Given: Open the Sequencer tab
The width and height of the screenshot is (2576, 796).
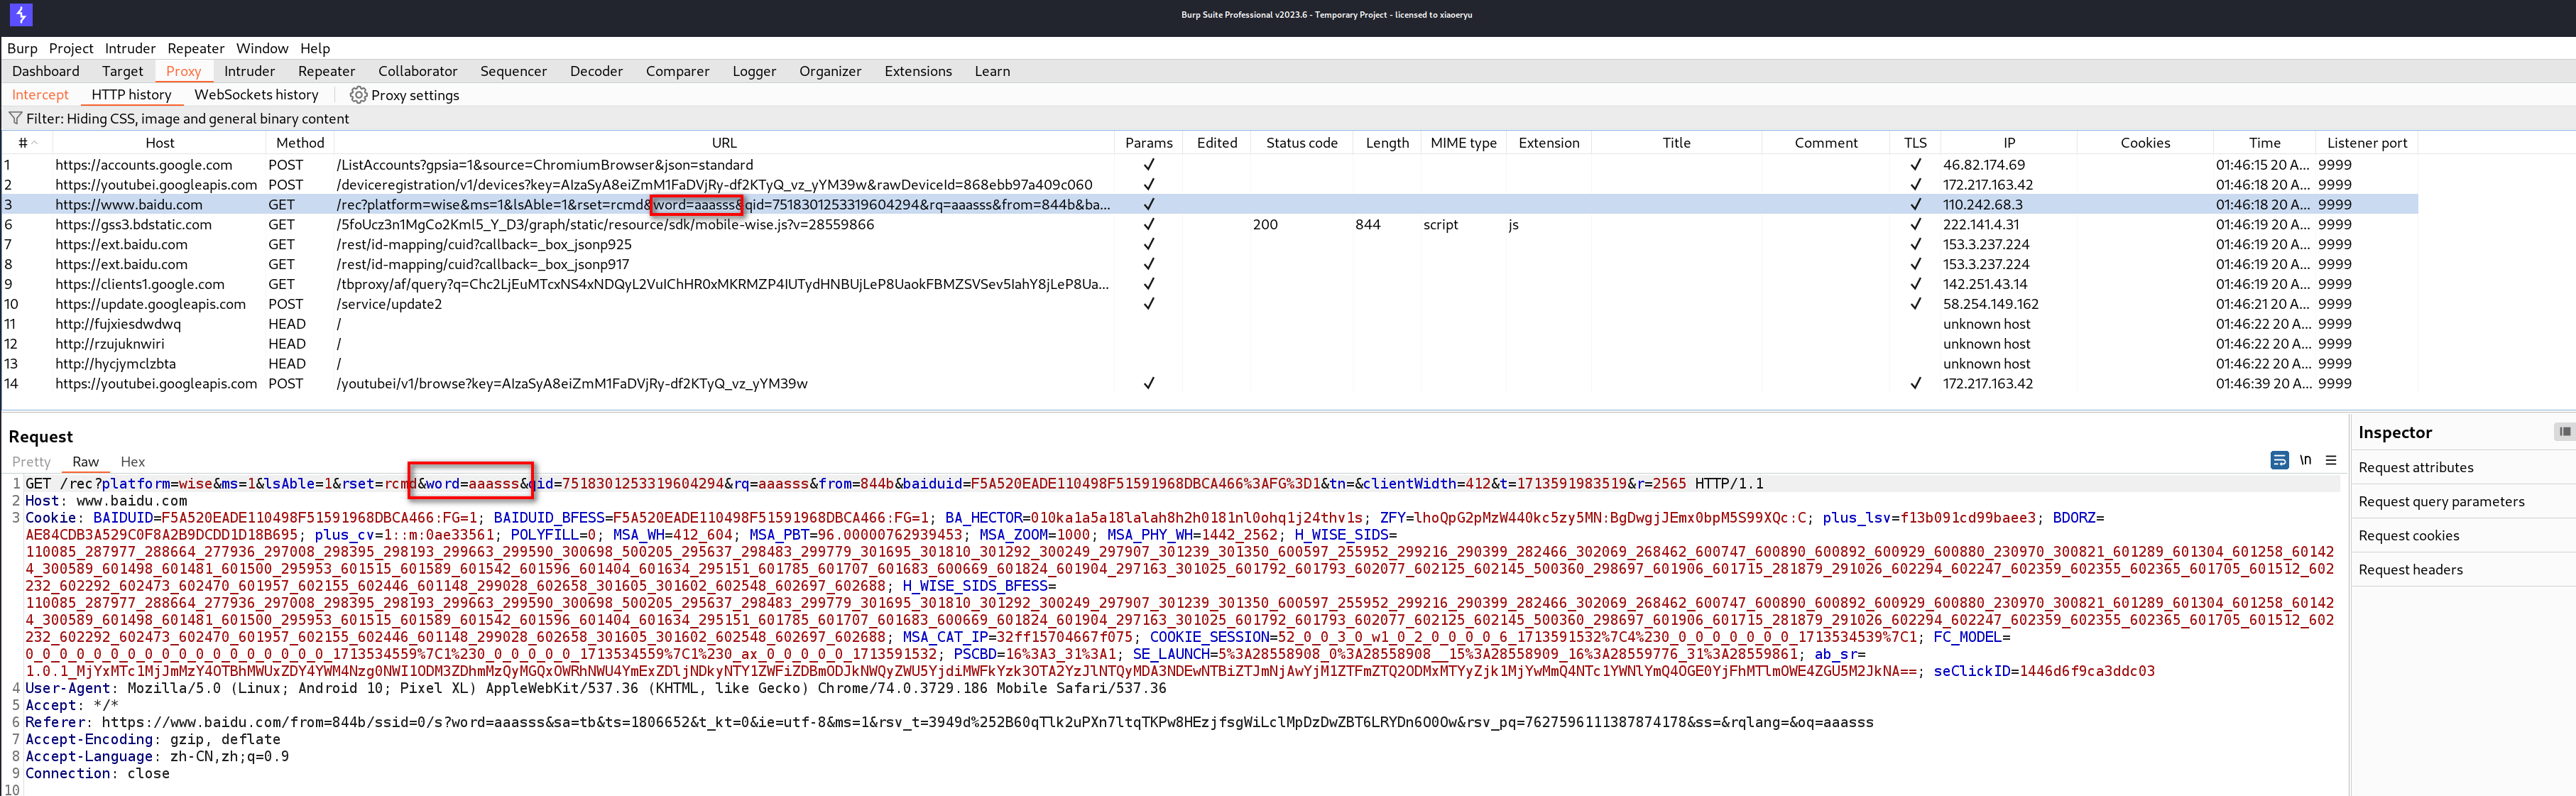Looking at the screenshot, I should coord(513,71).
